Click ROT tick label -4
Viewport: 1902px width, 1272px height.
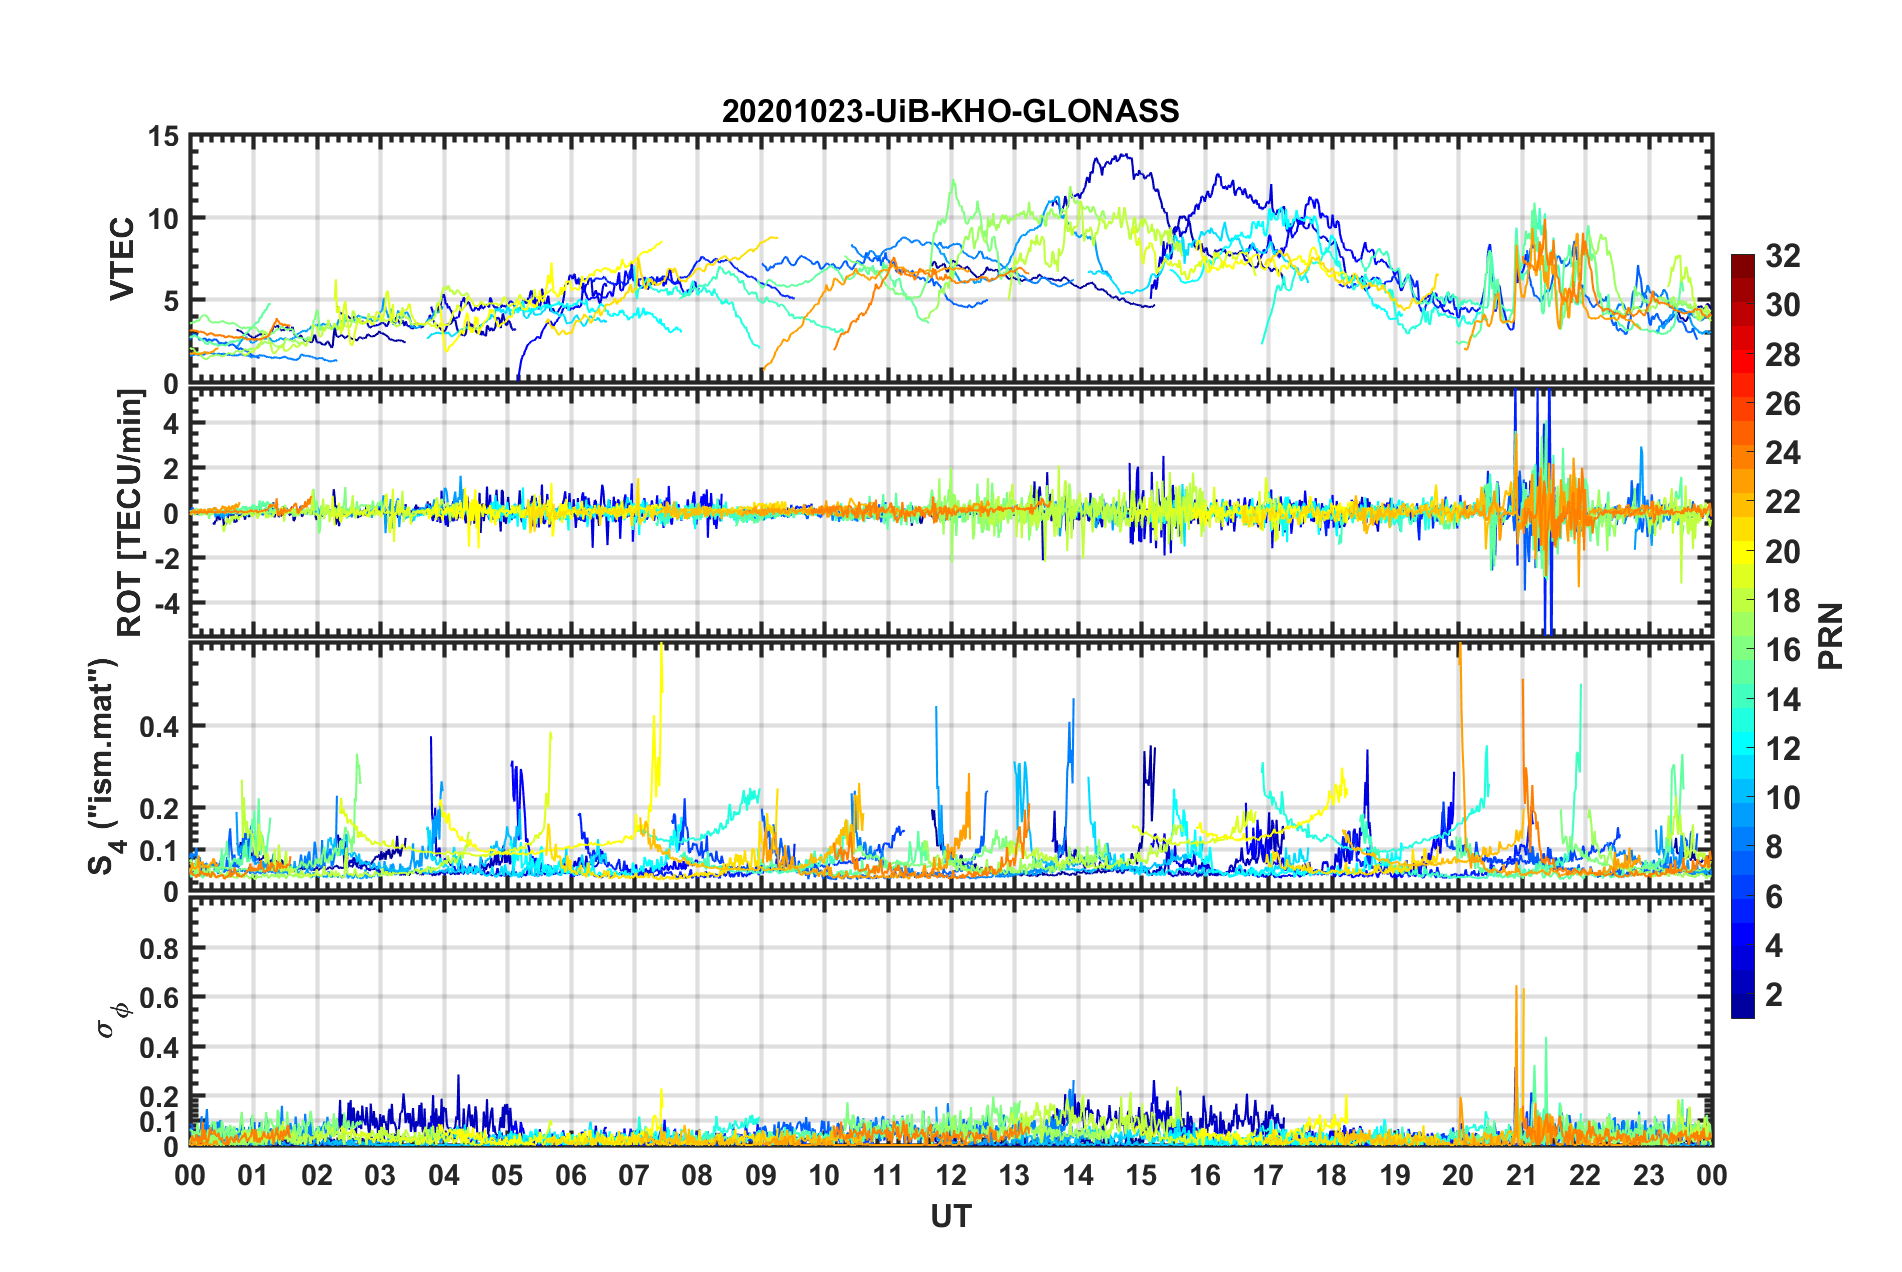click(168, 603)
